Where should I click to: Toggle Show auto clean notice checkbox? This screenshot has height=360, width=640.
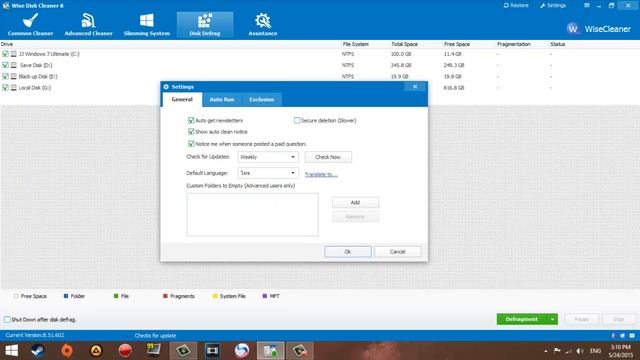pyautogui.click(x=191, y=131)
